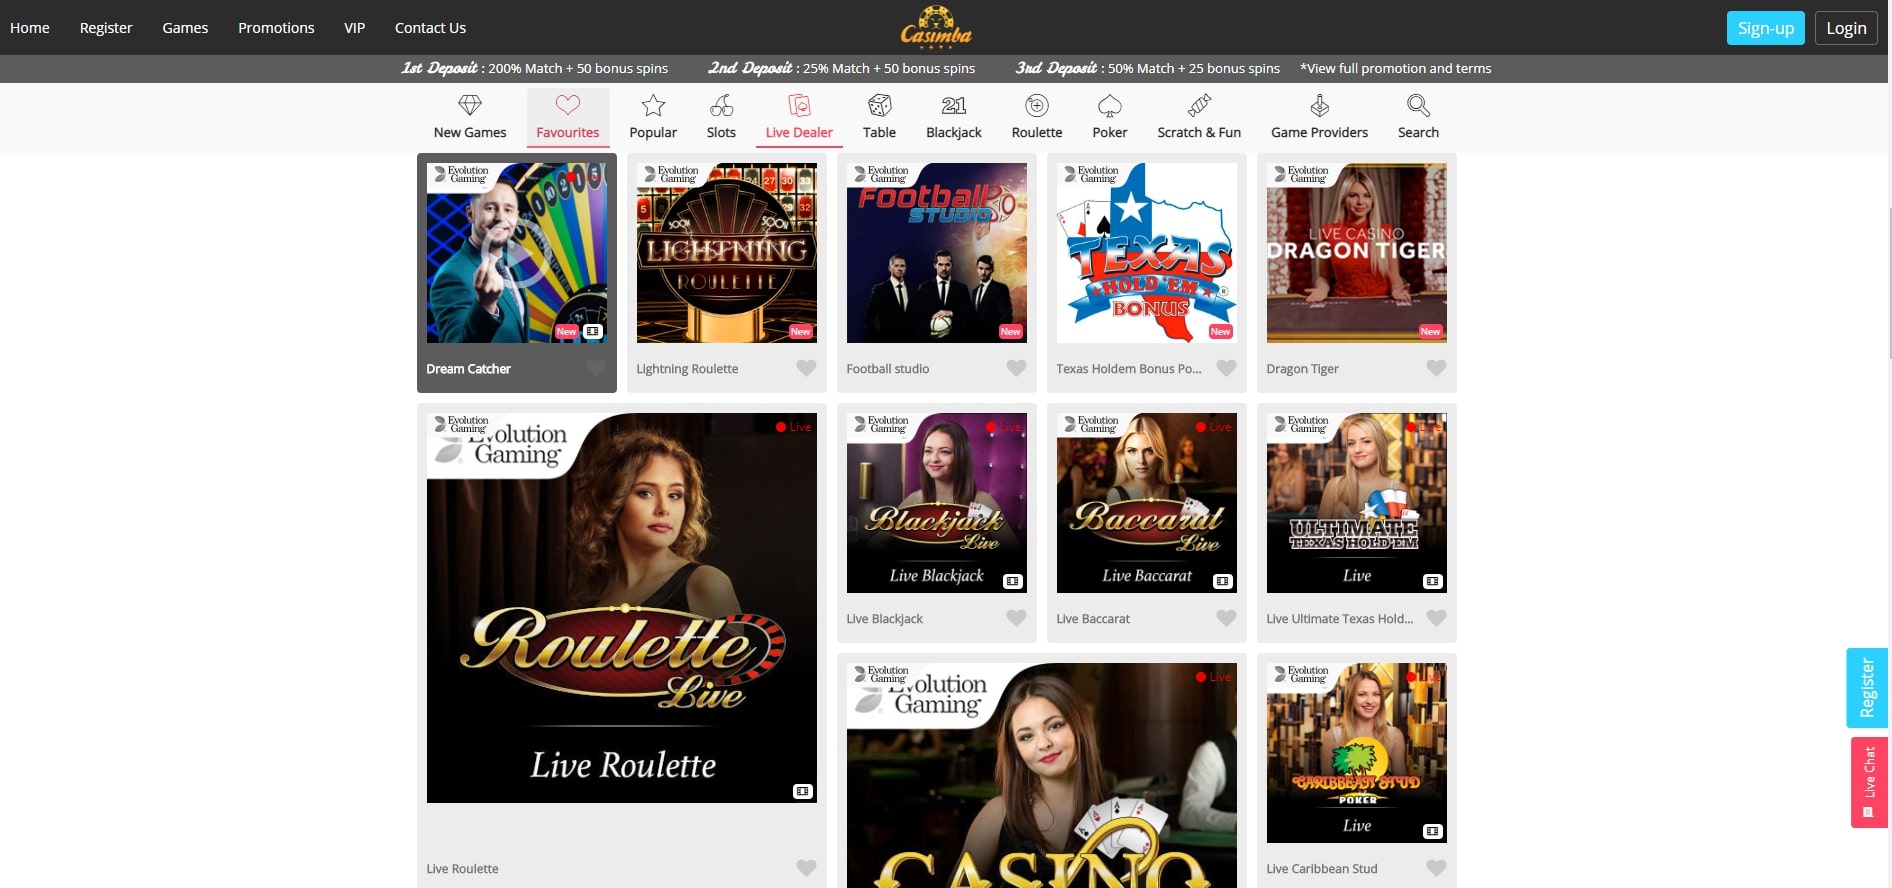This screenshot has height=888, width=1892.
Task: Click the Sign-up button
Action: [x=1765, y=28]
